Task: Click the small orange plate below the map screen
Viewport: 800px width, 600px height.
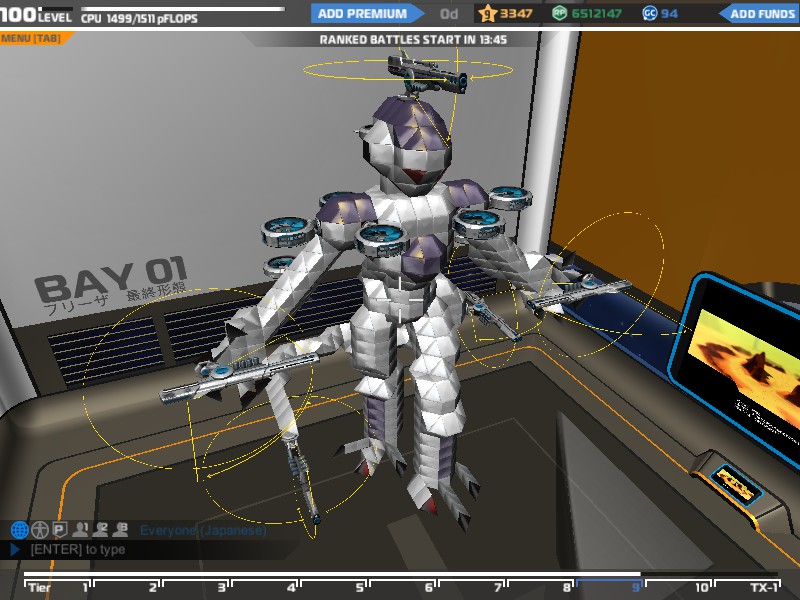Action: pos(736,485)
